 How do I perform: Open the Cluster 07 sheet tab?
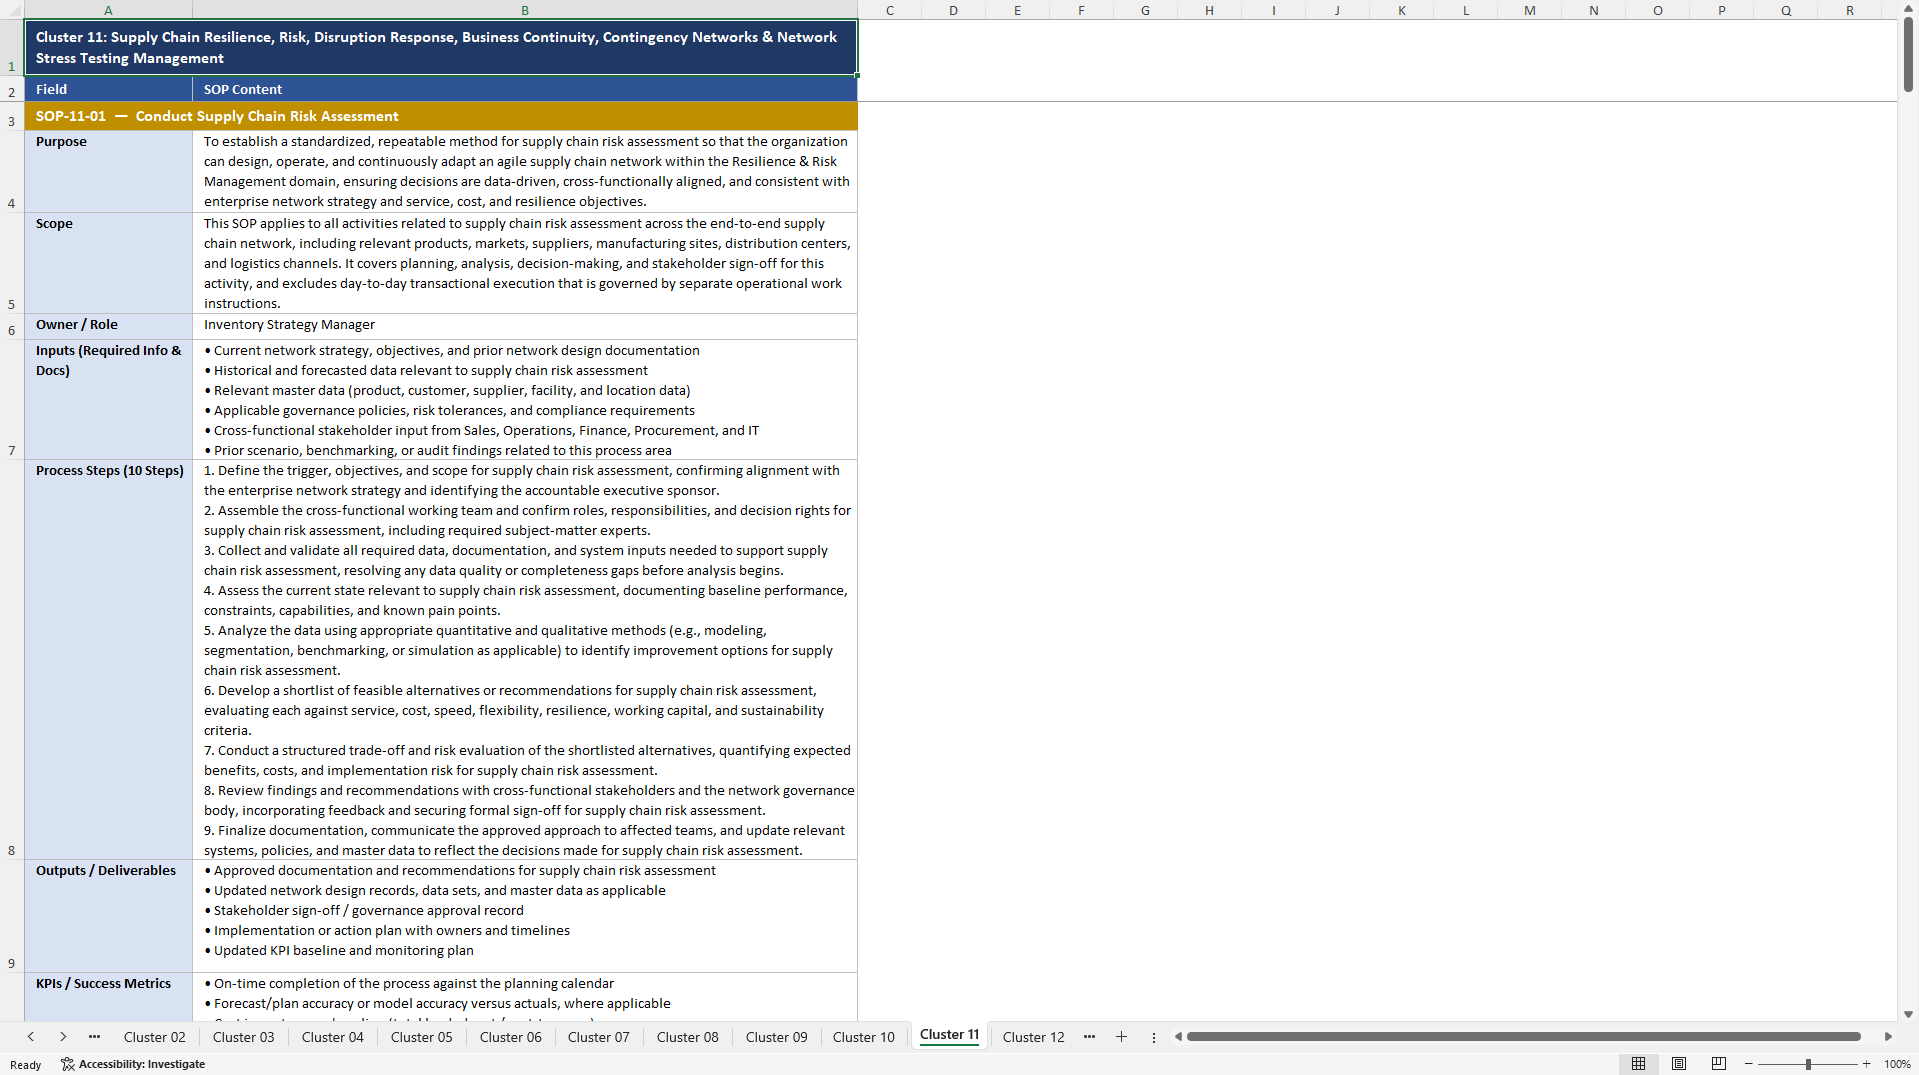(x=598, y=1037)
